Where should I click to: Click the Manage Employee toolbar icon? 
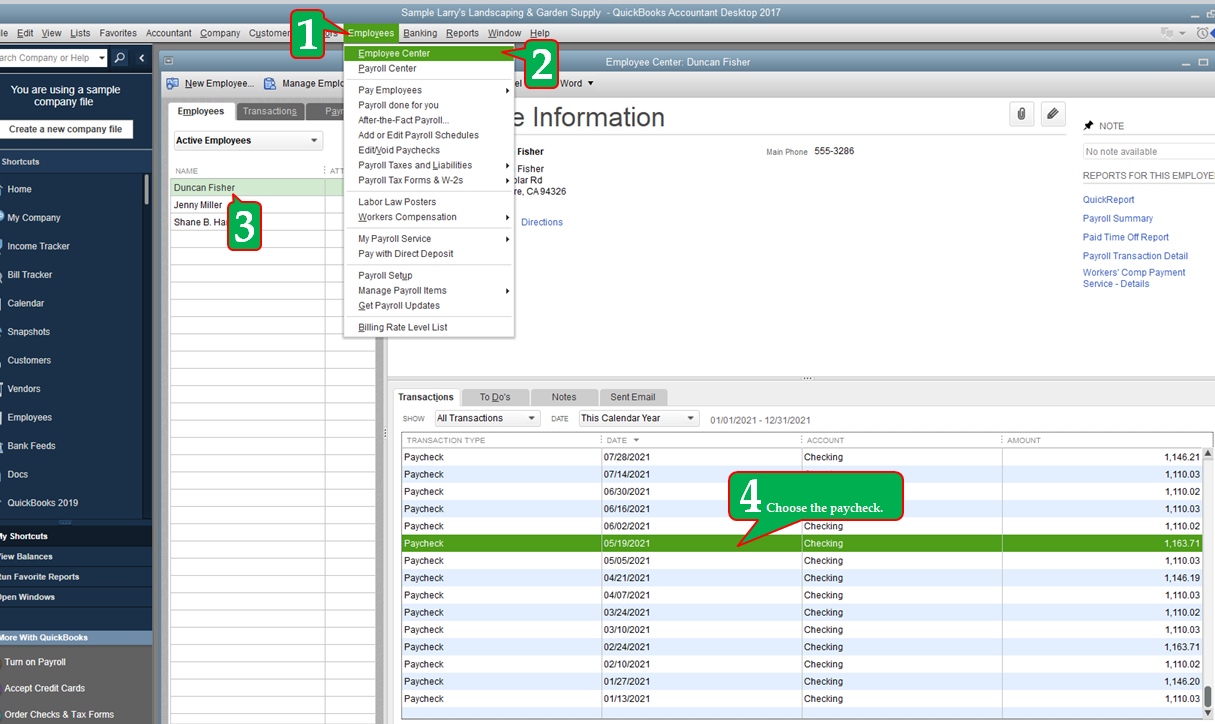click(271, 84)
